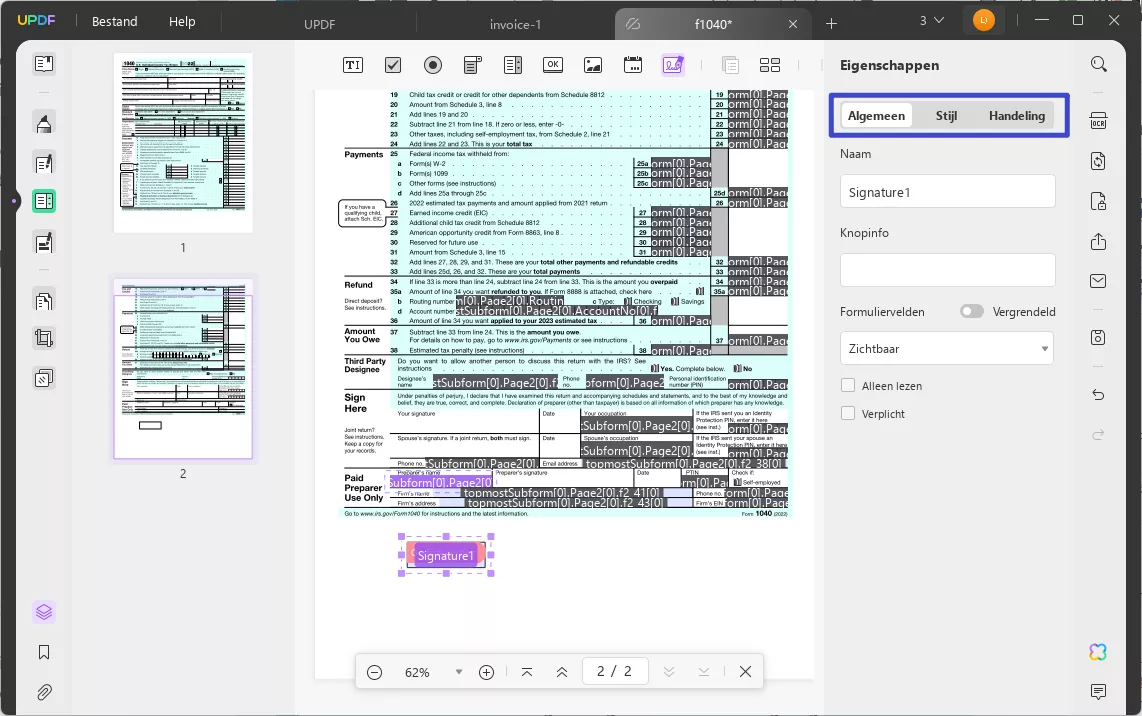Click the Naam field containing Signature1
The height and width of the screenshot is (716, 1142).
(947, 192)
